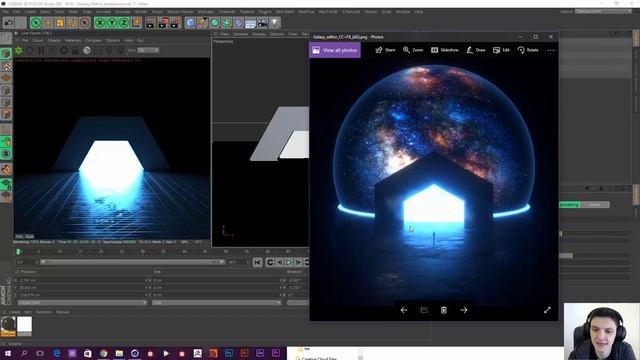Open viewport Cameras menu
The image size is (640, 360).
click(240, 34)
